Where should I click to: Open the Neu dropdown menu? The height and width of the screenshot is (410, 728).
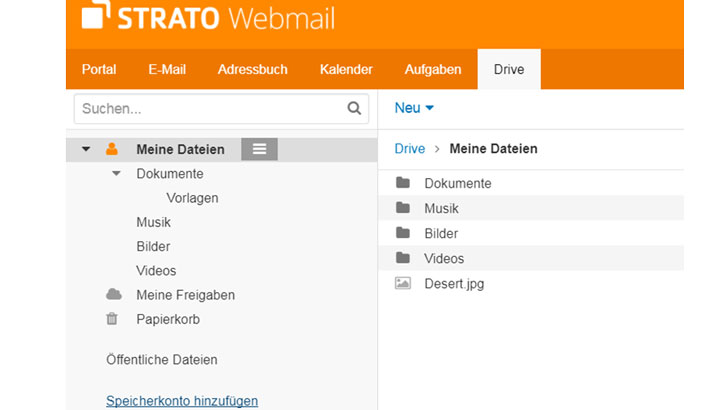click(414, 108)
